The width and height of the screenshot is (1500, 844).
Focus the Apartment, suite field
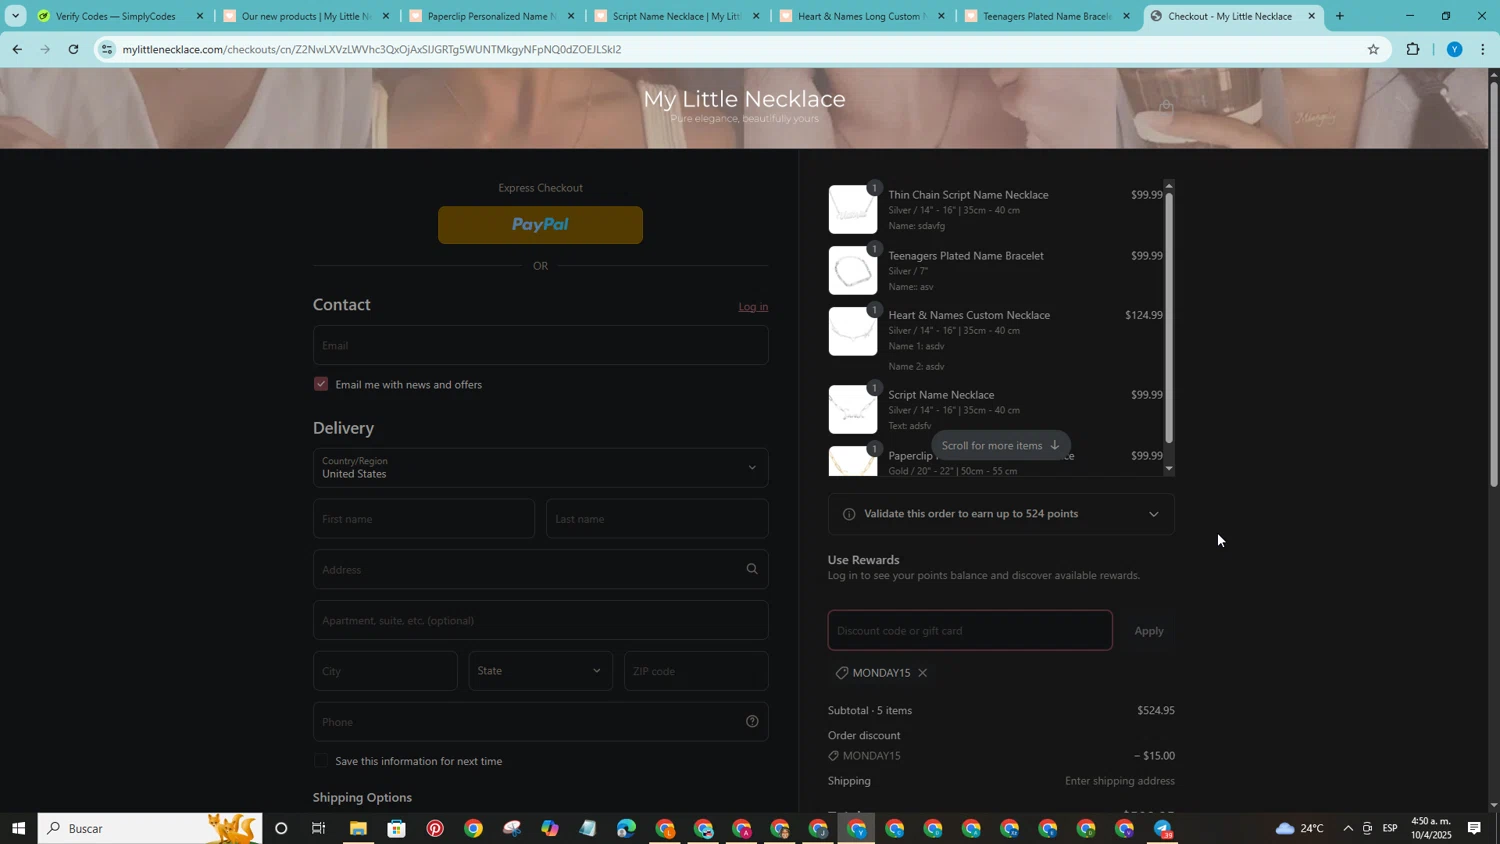(x=540, y=620)
